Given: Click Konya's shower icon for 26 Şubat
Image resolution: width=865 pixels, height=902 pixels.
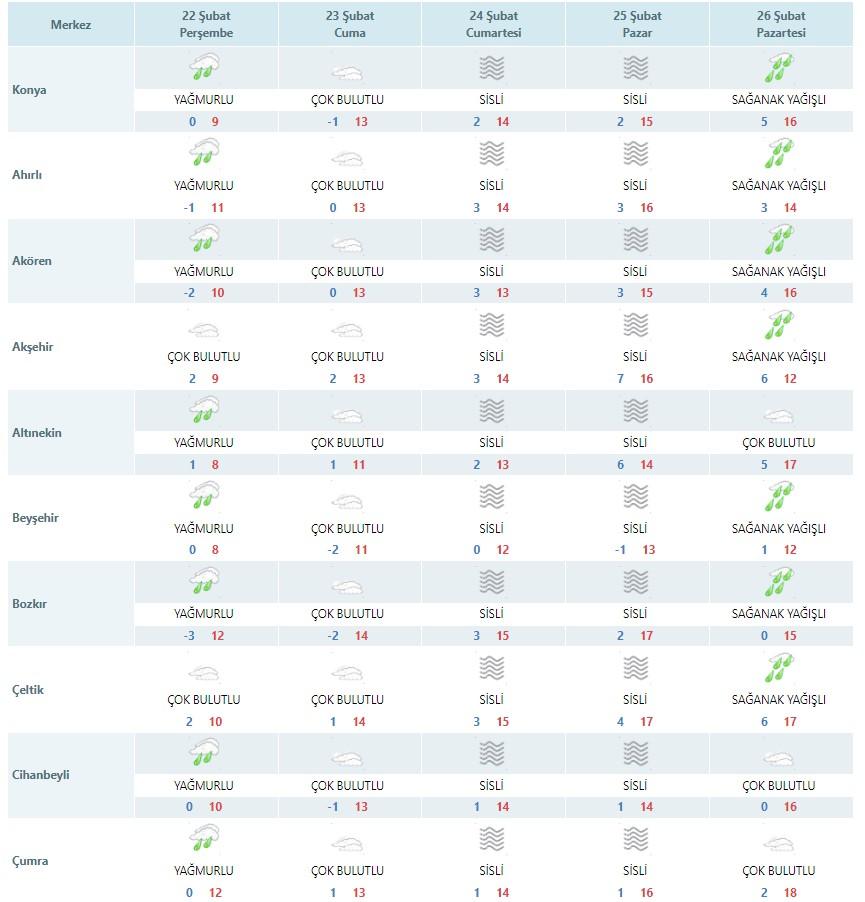Looking at the screenshot, I should tap(779, 68).
